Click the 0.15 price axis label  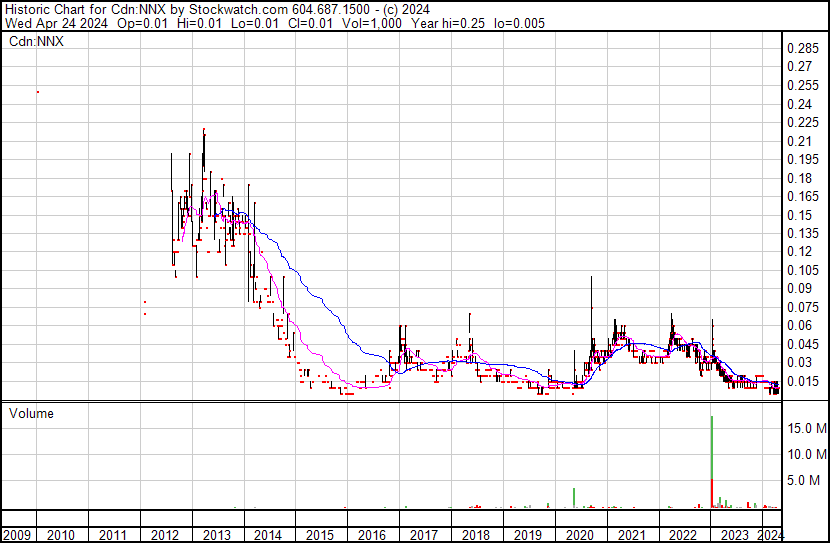click(800, 215)
